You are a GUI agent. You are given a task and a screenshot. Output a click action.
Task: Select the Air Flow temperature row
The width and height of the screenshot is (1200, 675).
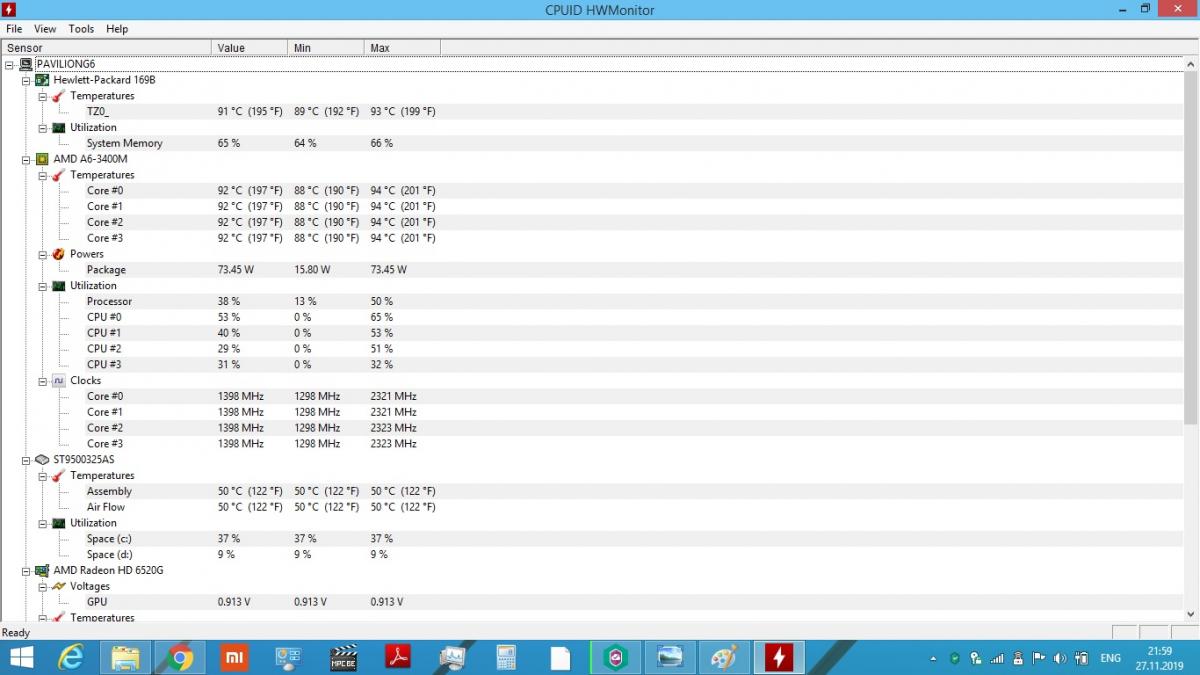592,507
